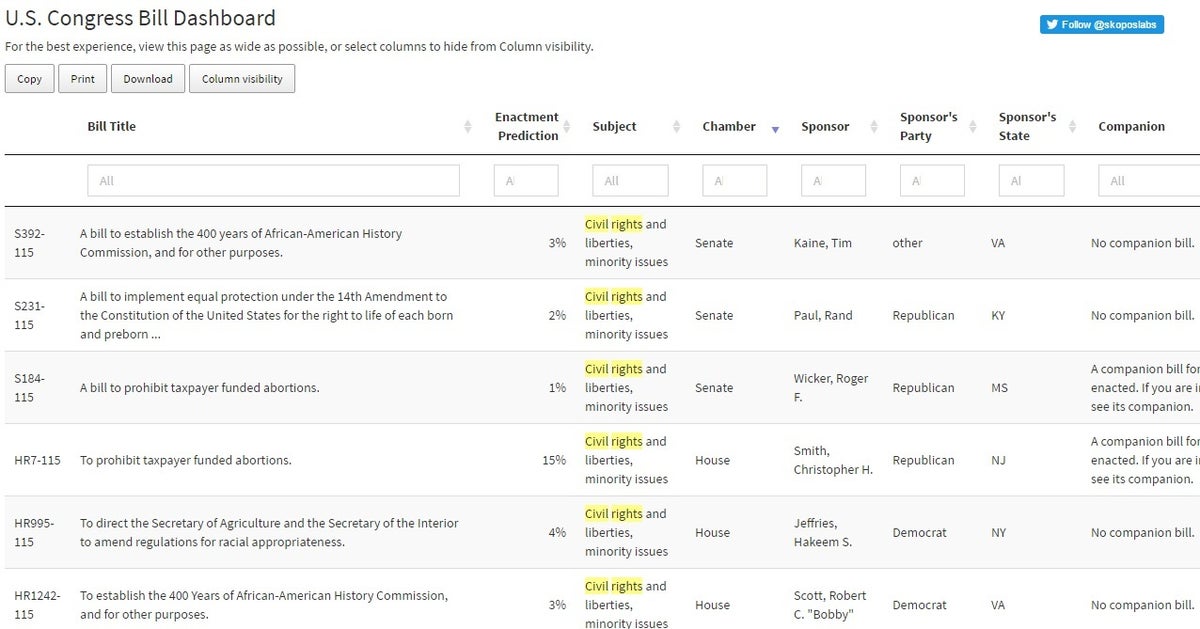
Task: Click the 15% enactment prediction value
Action: tap(554, 460)
